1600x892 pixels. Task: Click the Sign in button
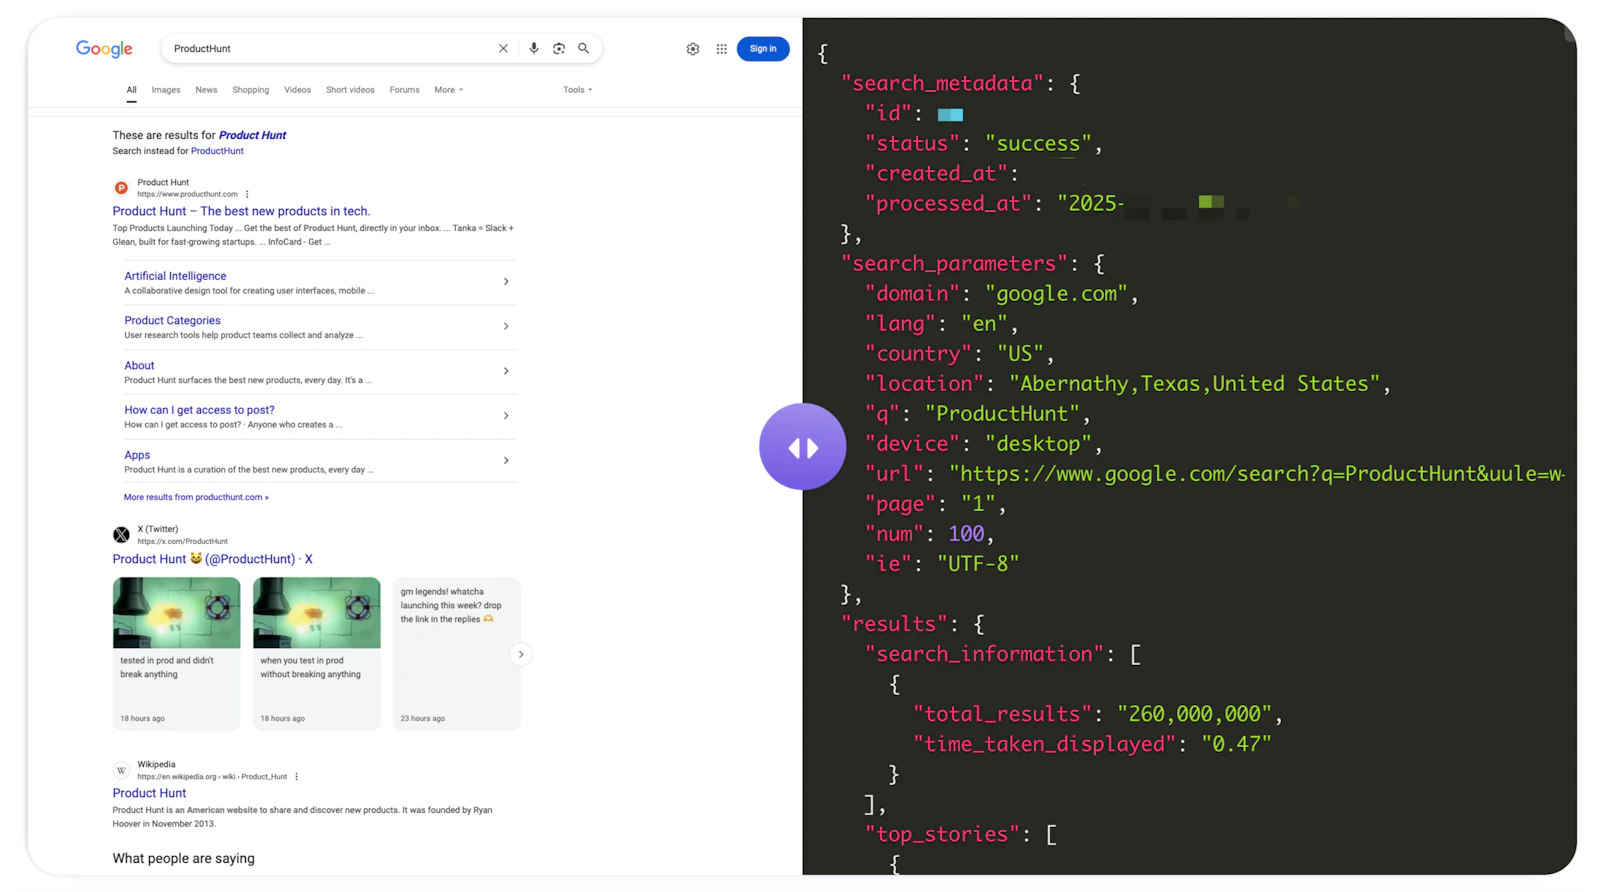(x=763, y=49)
